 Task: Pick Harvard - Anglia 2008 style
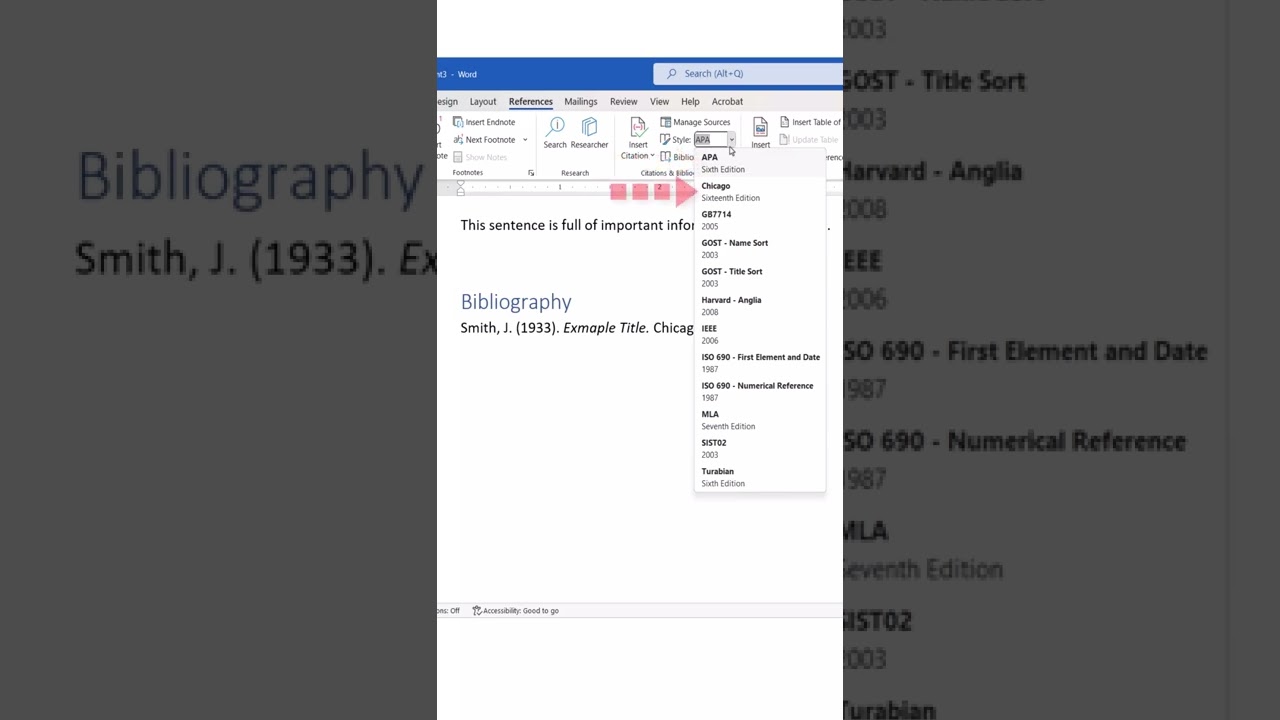click(760, 306)
